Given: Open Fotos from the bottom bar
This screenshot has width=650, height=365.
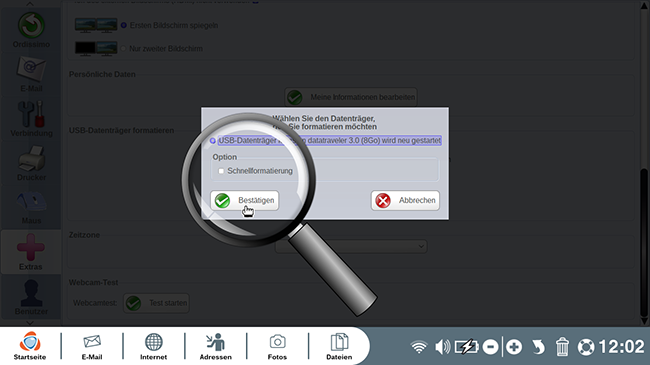Looking at the screenshot, I should 277,346.
